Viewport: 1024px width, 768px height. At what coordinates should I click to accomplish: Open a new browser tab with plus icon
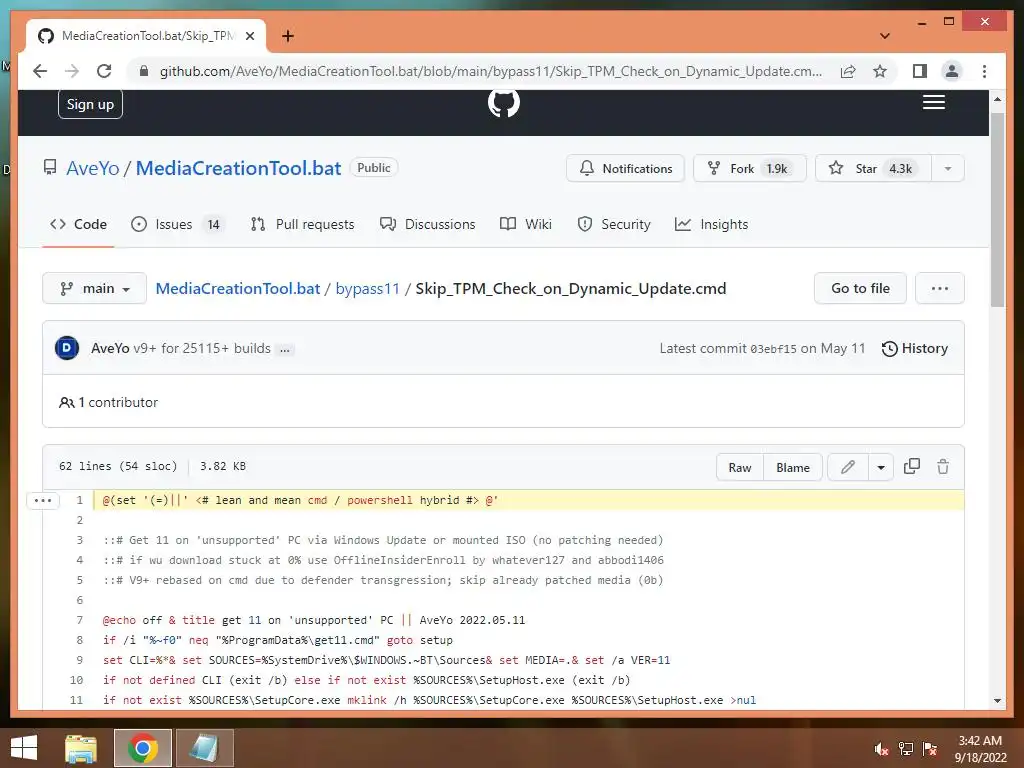coord(288,36)
